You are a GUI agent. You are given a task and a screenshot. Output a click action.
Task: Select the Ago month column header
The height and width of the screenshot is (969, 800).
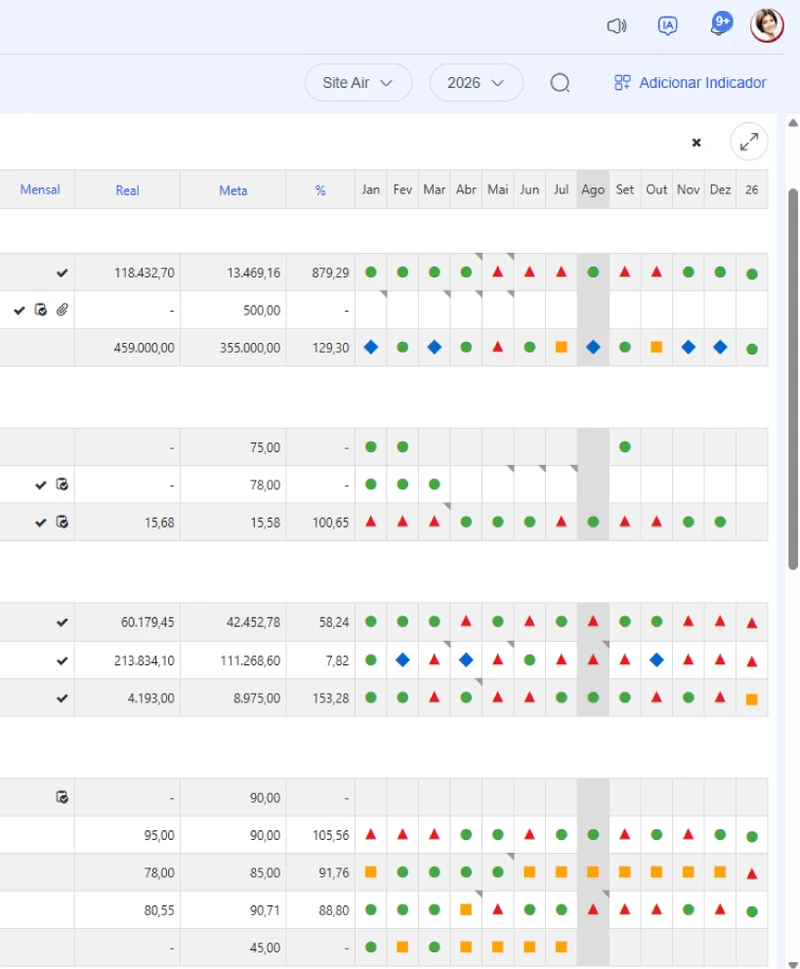(593, 190)
